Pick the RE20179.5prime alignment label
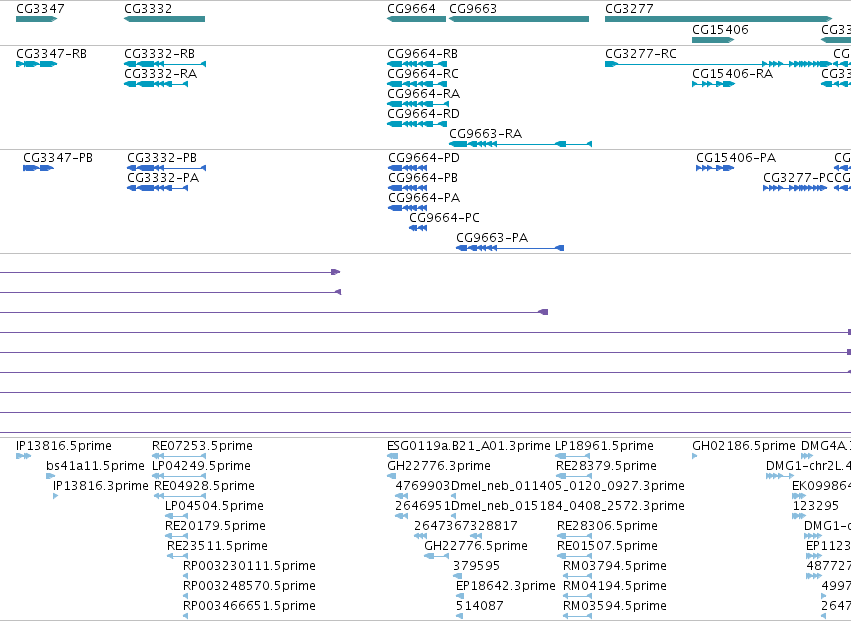 pos(215,527)
